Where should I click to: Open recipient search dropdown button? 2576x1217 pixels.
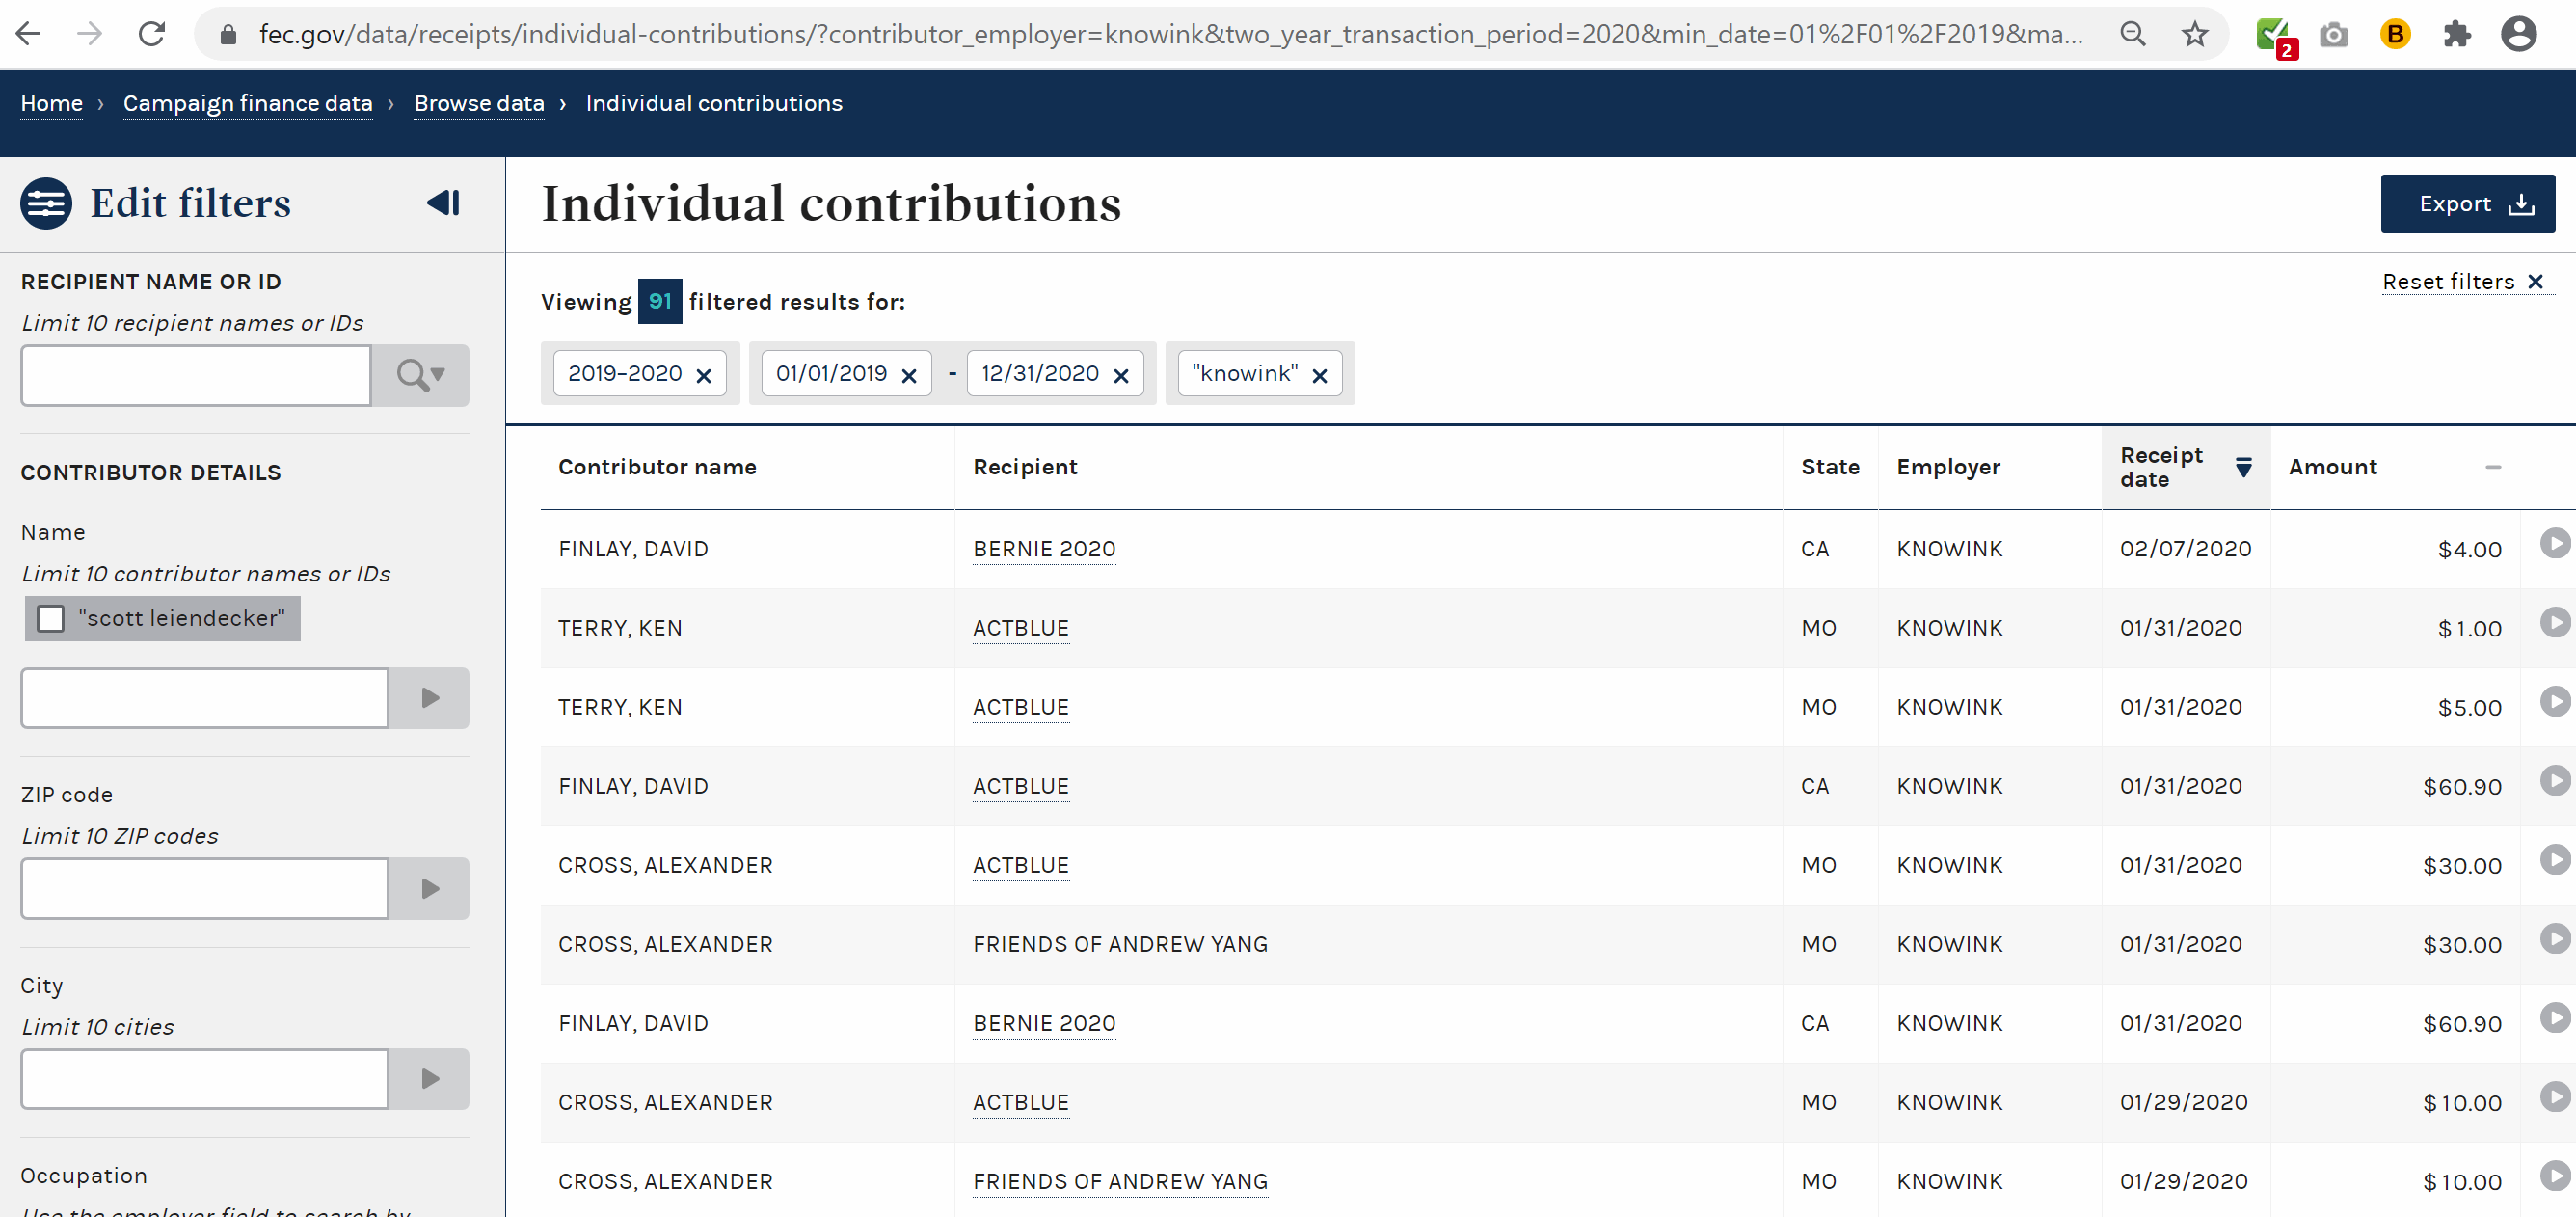pos(420,376)
